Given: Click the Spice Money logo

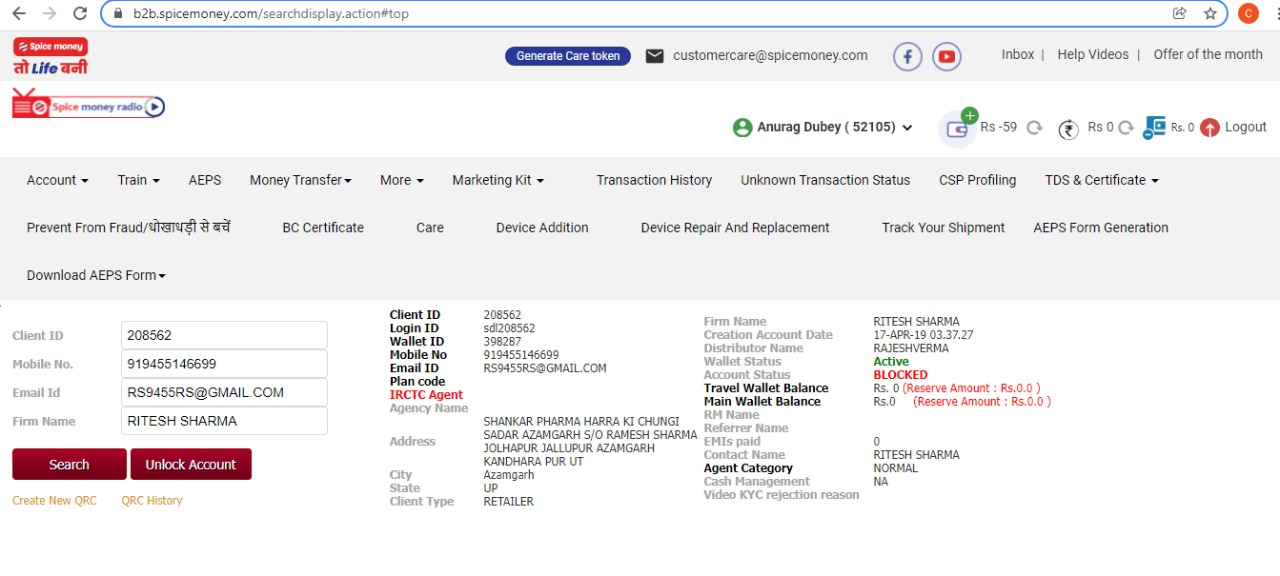Looking at the screenshot, I should point(50,56).
